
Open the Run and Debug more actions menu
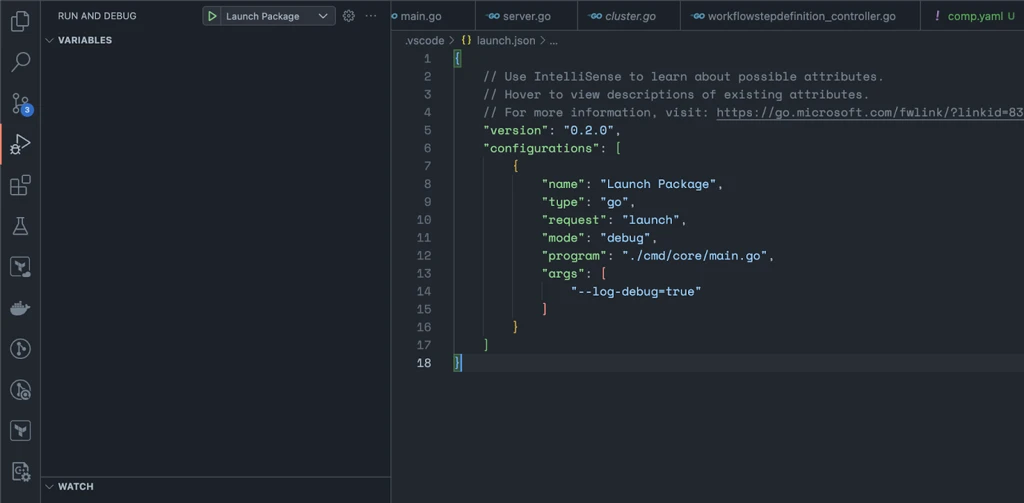[x=371, y=16]
